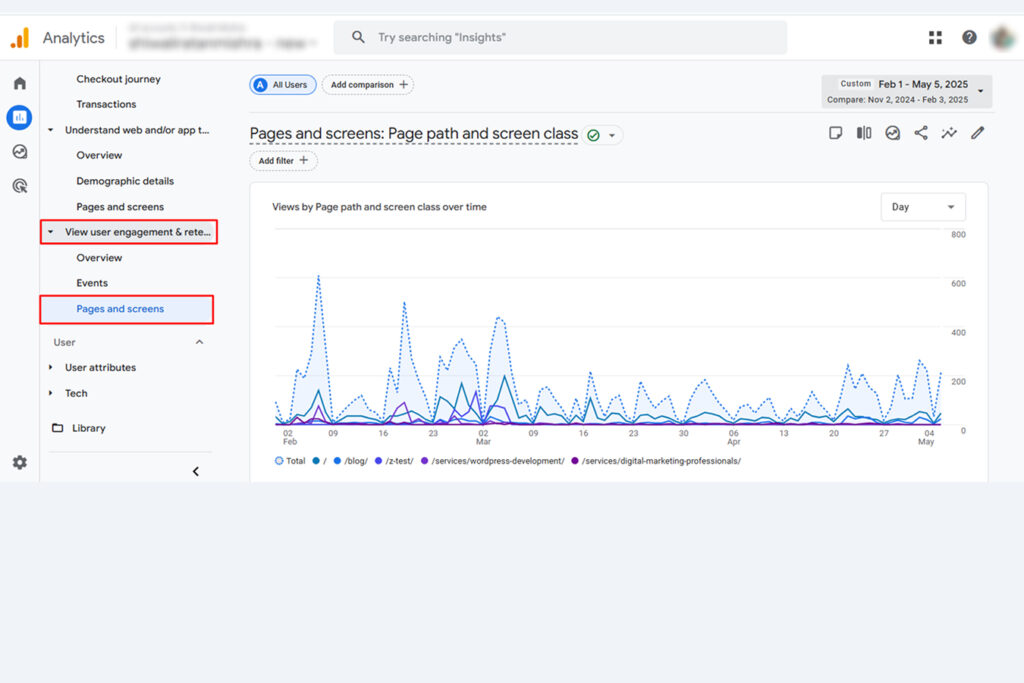Screen dimensions: 1024x683
Task: Collapse Understand web and/or app section
Action: [x=50, y=130]
